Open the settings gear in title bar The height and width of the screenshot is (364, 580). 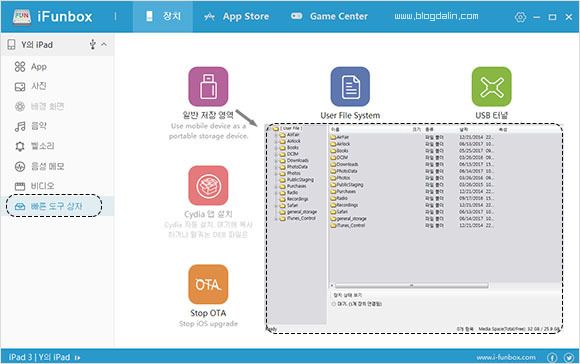pos(520,17)
